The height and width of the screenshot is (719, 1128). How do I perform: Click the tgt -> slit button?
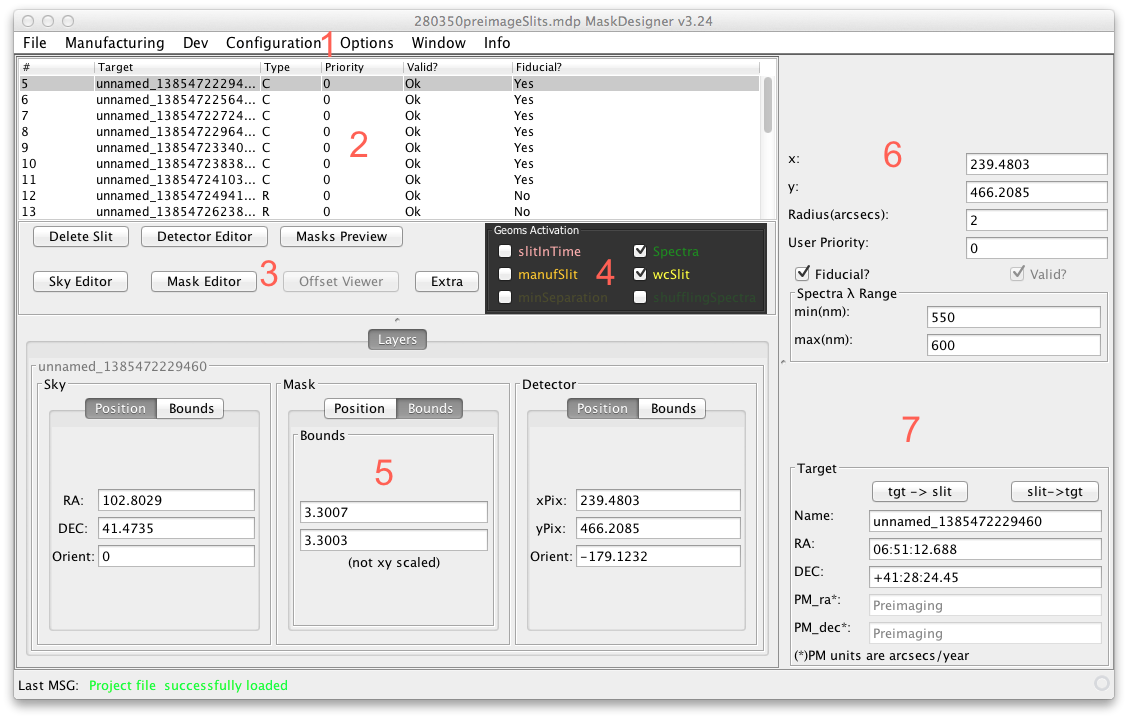(919, 492)
